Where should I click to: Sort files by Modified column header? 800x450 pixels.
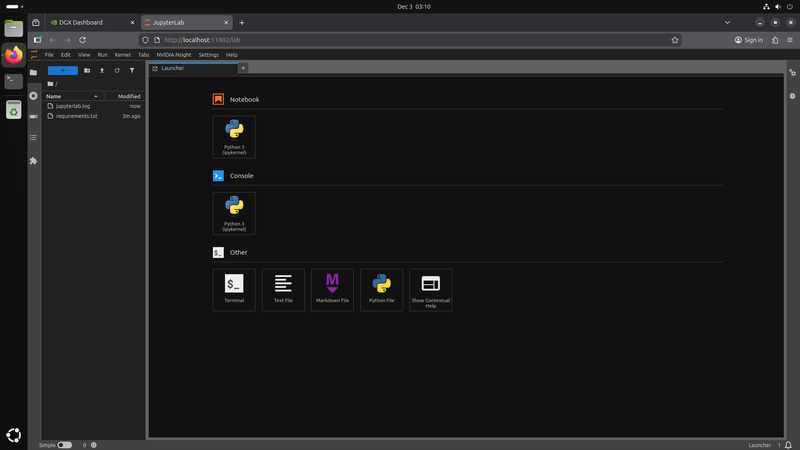pyautogui.click(x=124, y=96)
